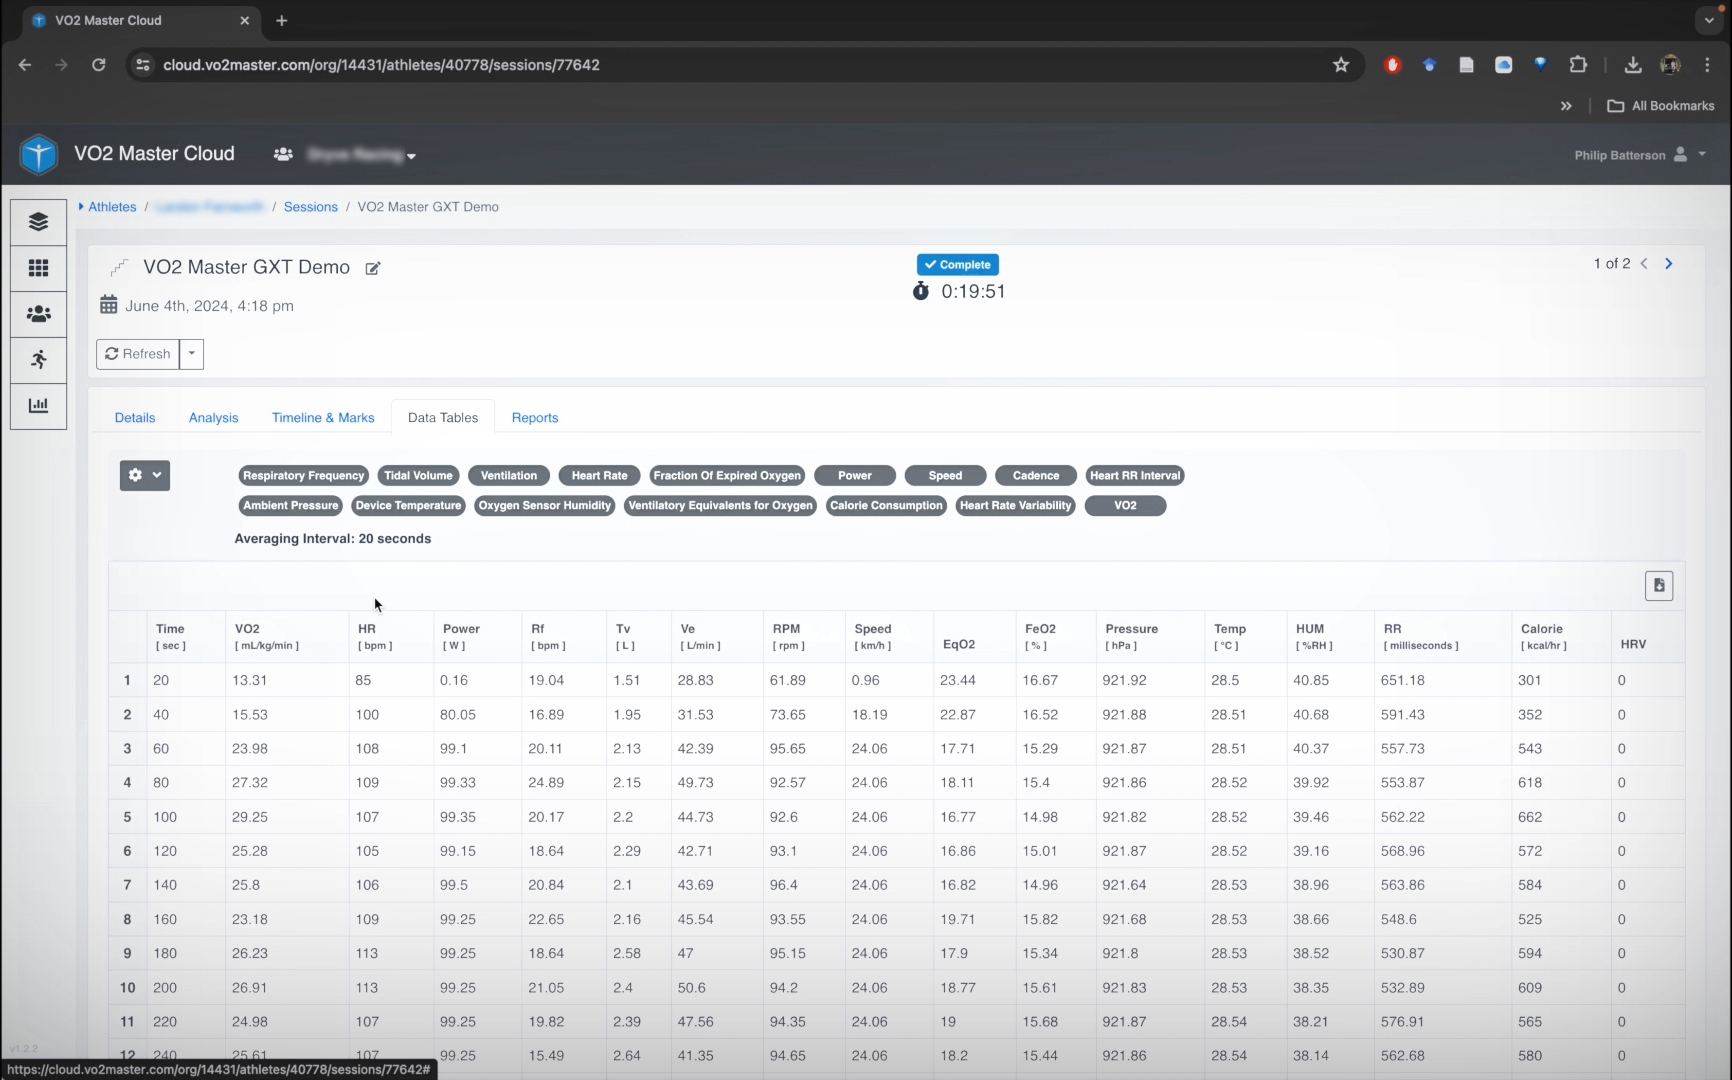This screenshot has height=1080, width=1732.
Task: Toggle the Ambient Pressure pill
Action: 291,506
